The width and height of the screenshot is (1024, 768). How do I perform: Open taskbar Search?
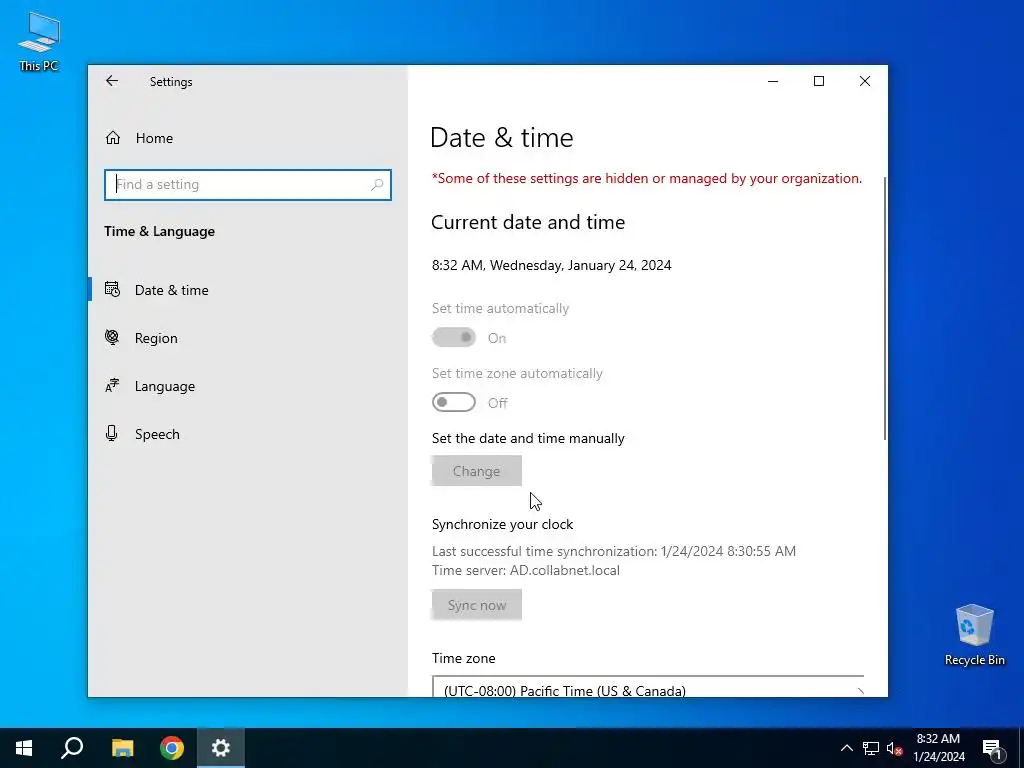click(72, 748)
